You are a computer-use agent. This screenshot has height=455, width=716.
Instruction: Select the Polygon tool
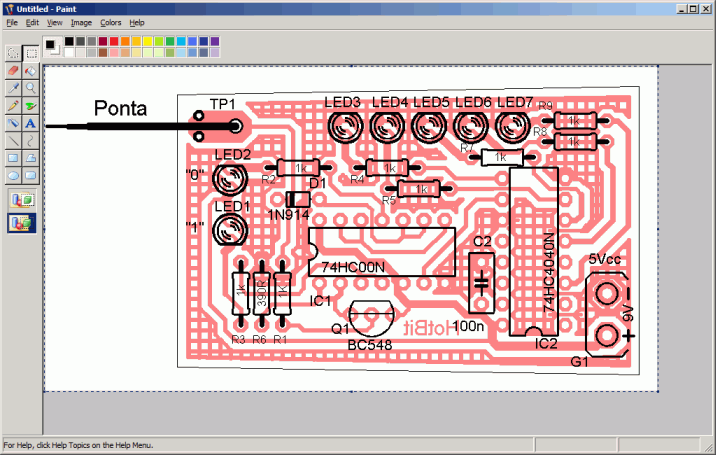pyautogui.click(x=31, y=158)
